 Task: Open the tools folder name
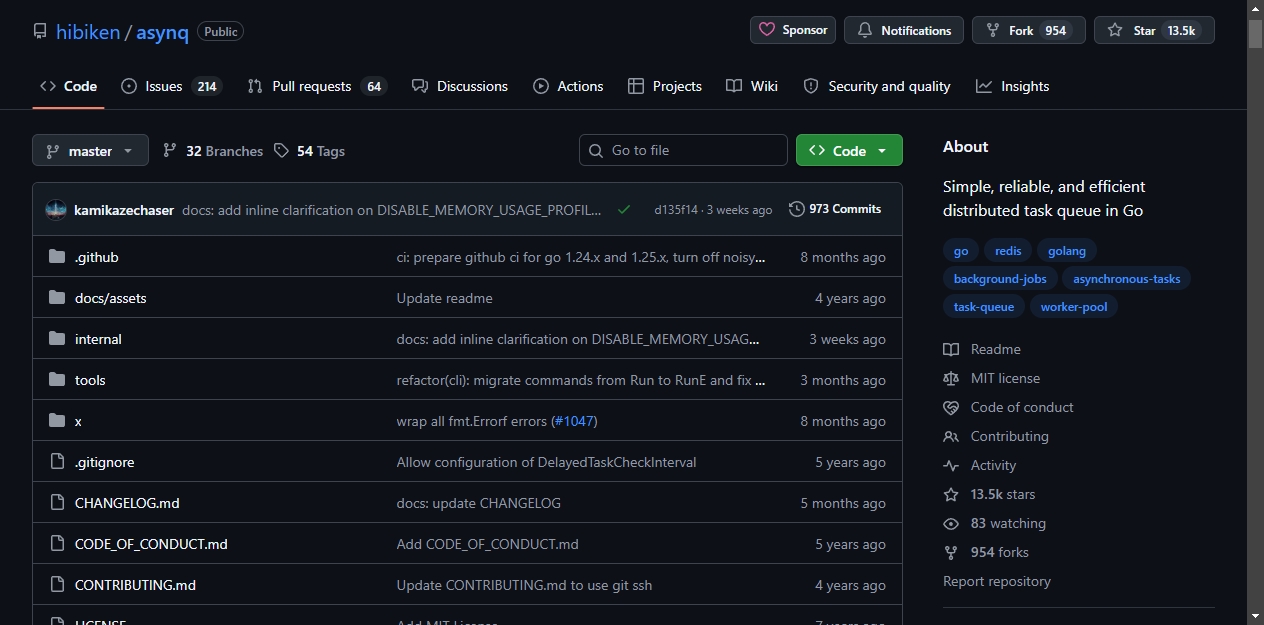pyautogui.click(x=90, y=380)
